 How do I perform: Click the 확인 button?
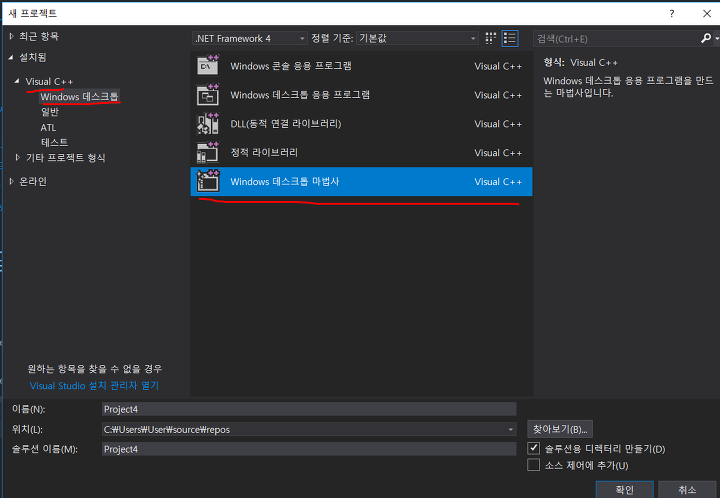point(624,489)
